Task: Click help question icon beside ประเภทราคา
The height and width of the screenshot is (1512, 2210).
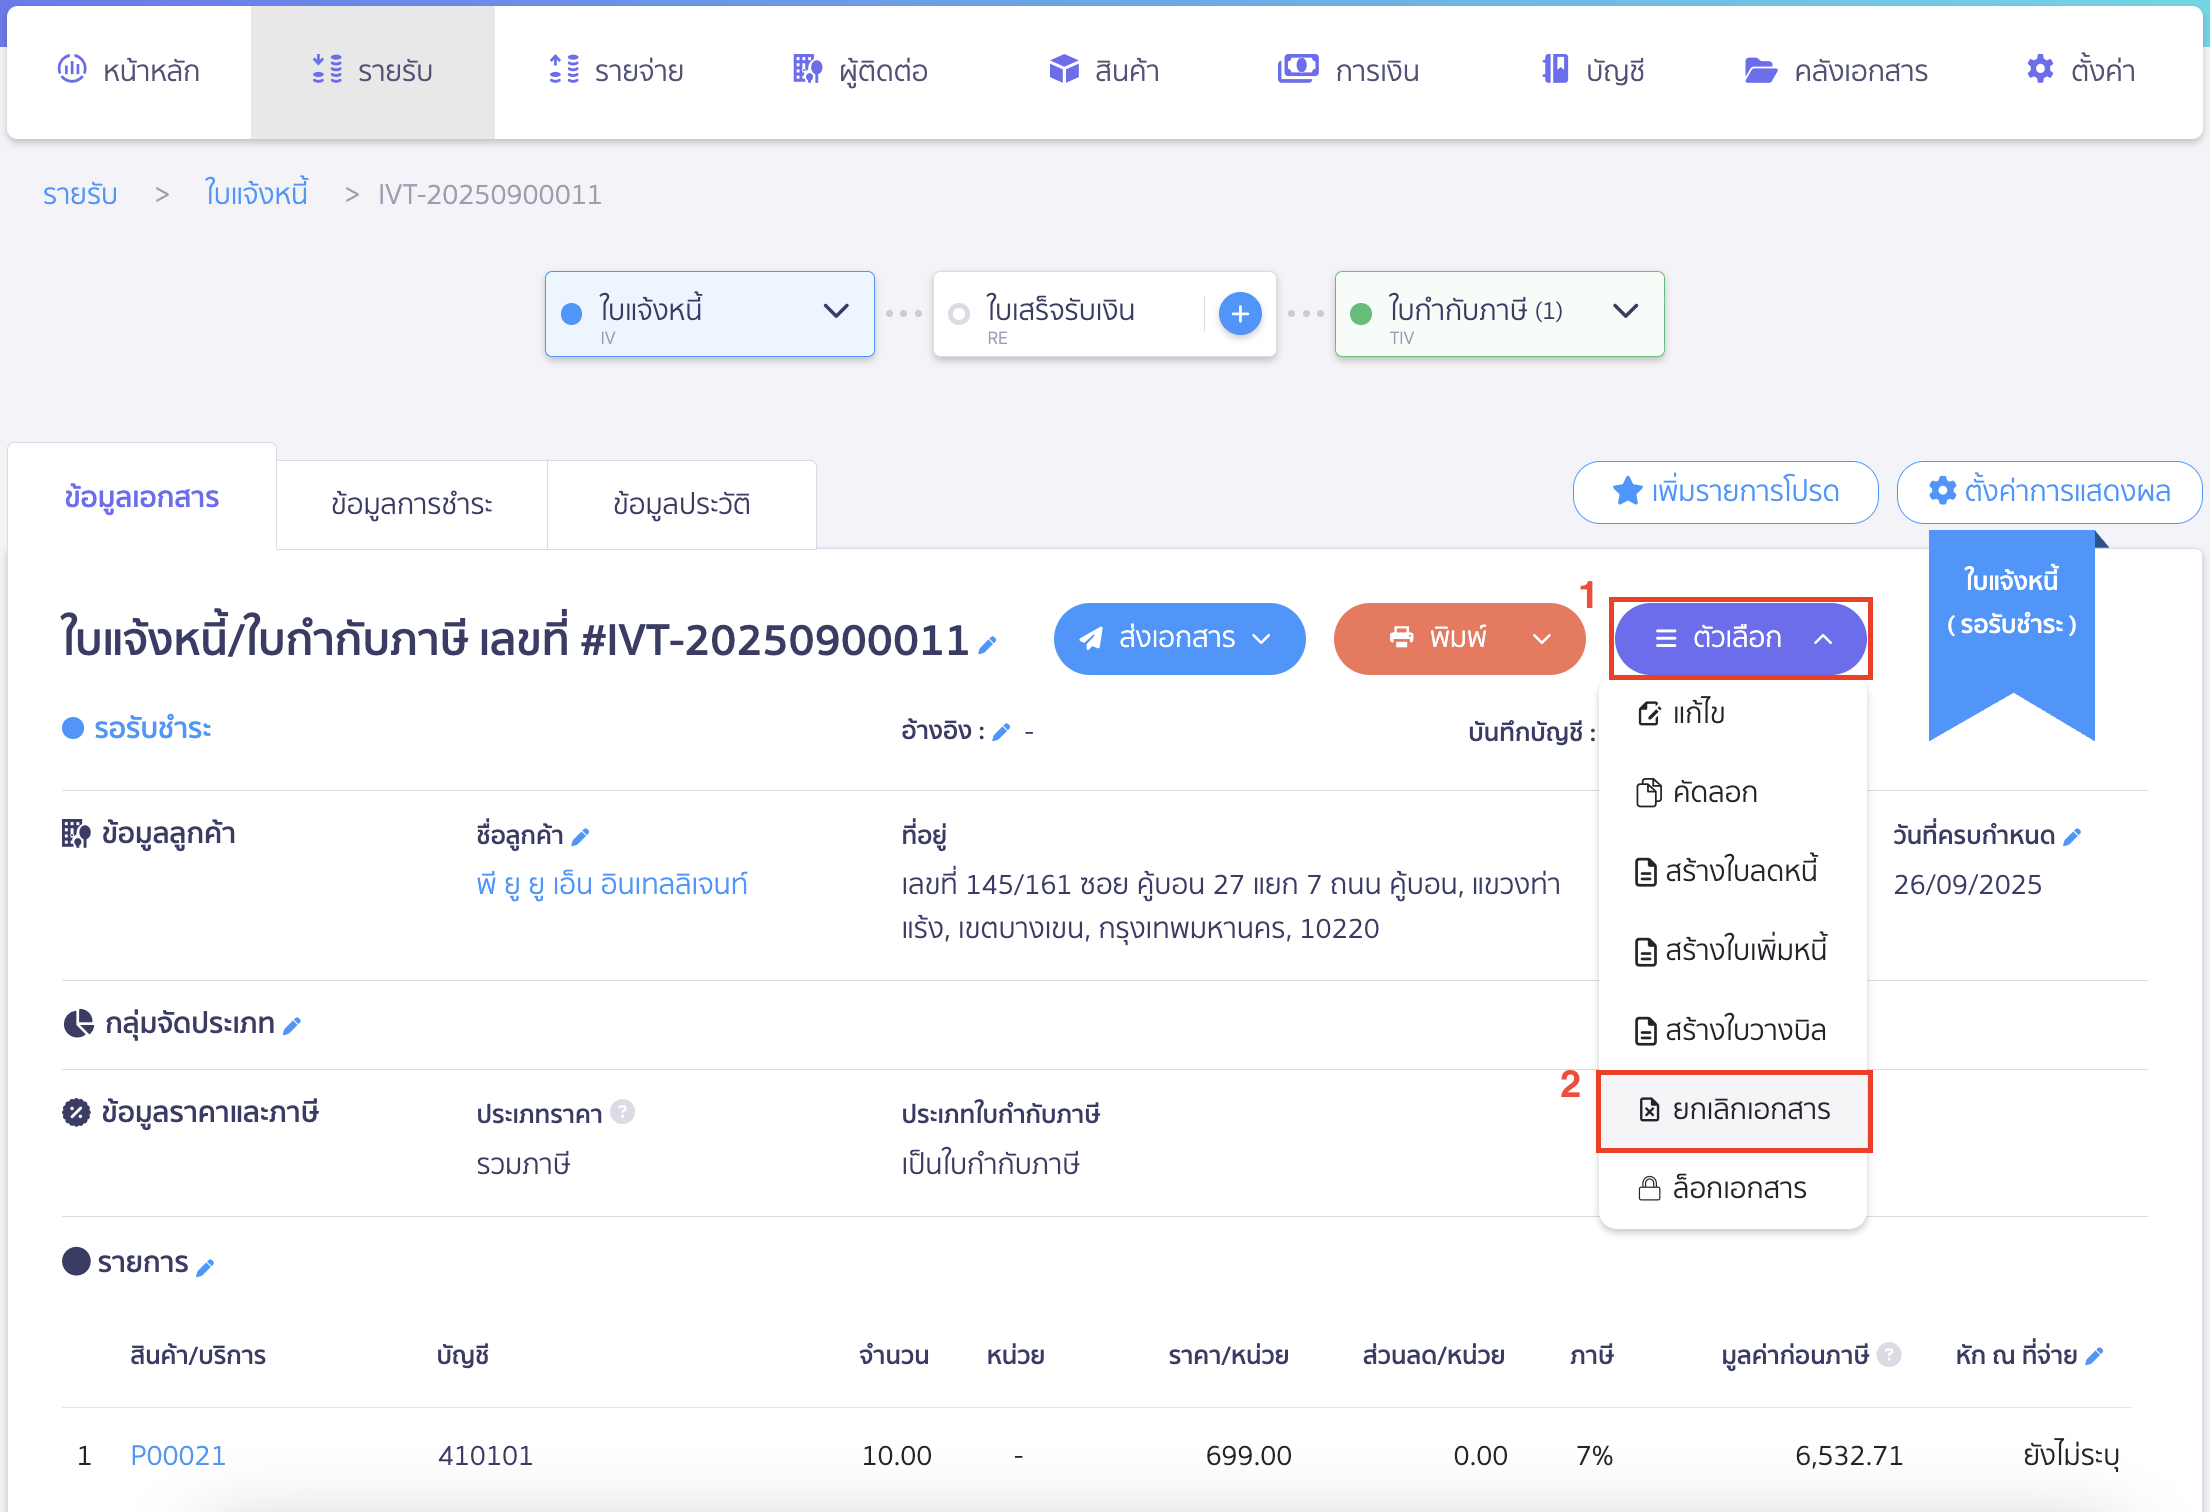Action: 622,1112
